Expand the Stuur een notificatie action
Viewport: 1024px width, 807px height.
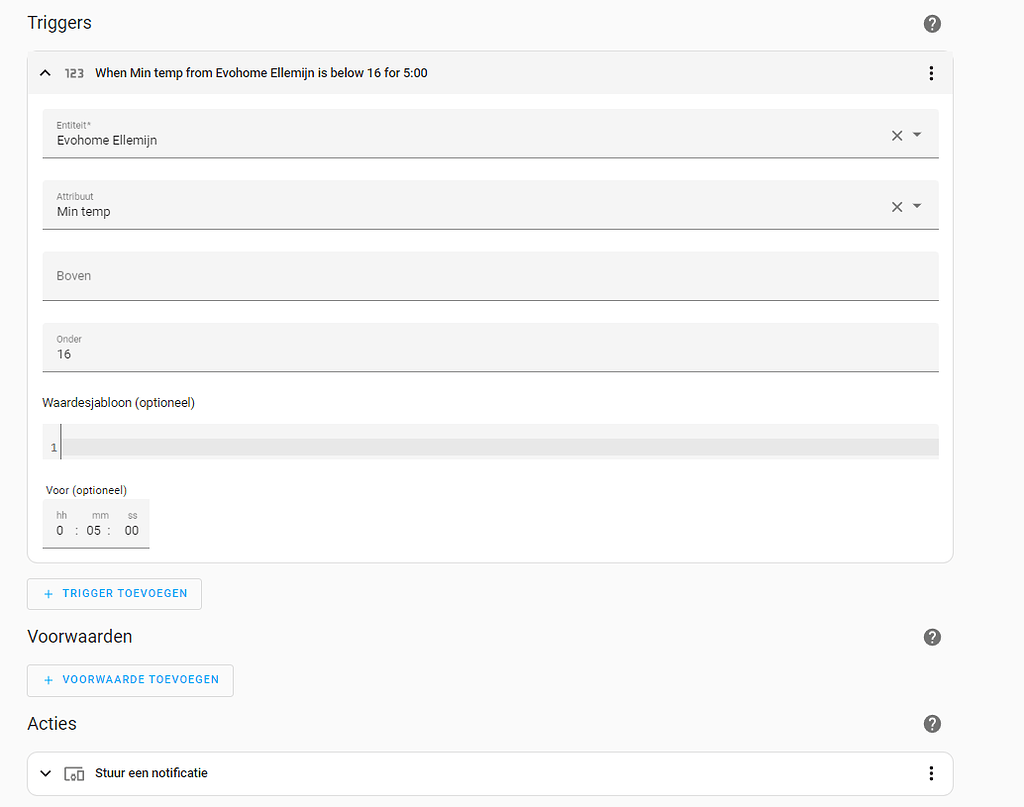pyautogui.click(x=45, y=773)
